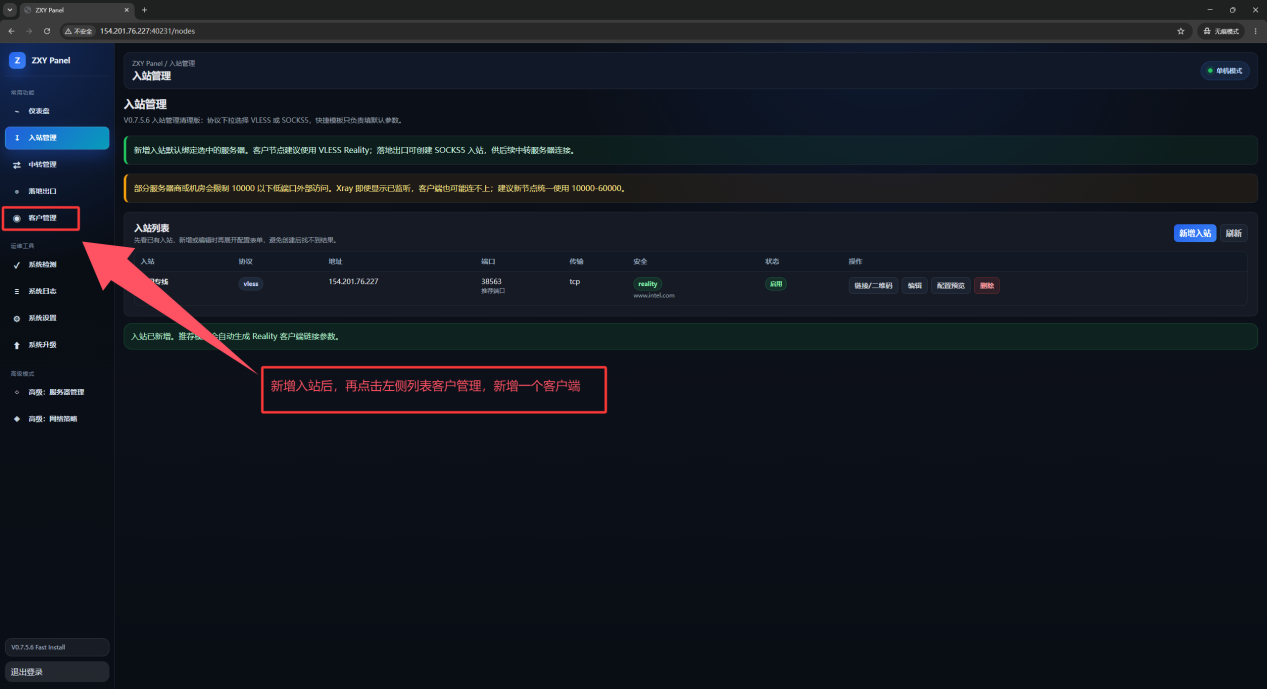The image size is (1267, 689).
Task: Open 高级：网络策略 in sidebar
Action: coord(57,419)
